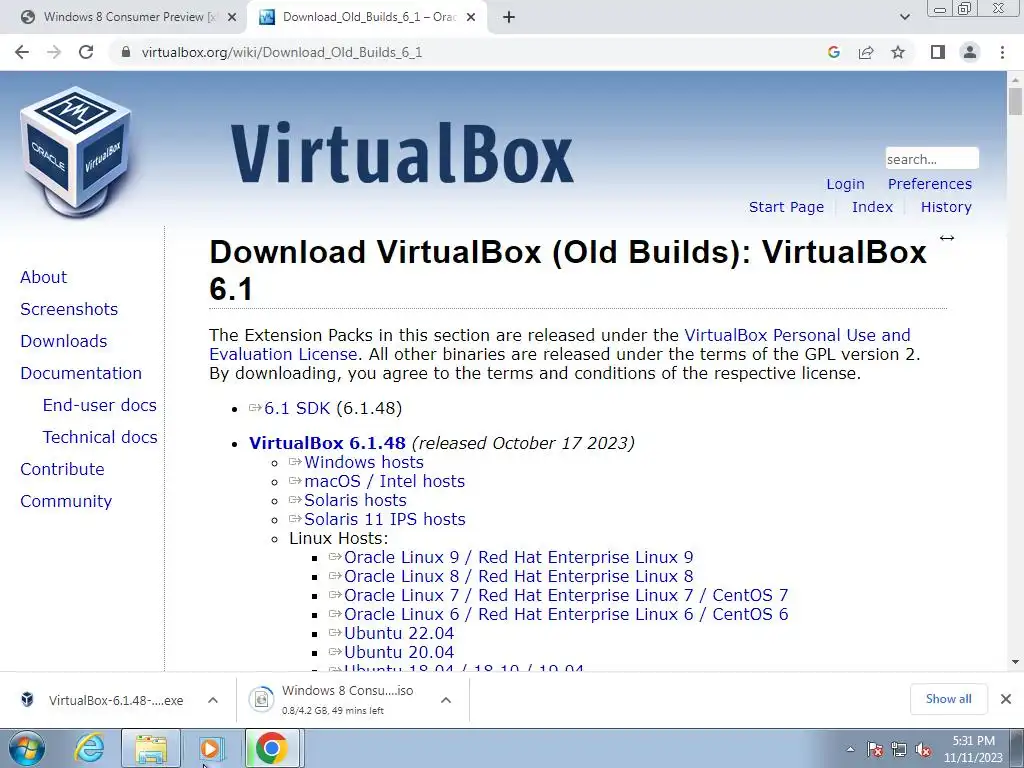Show hidden tray icons arrow
Image resolution: width=1024 pixels, height=768 pixels.
point(850,750)
